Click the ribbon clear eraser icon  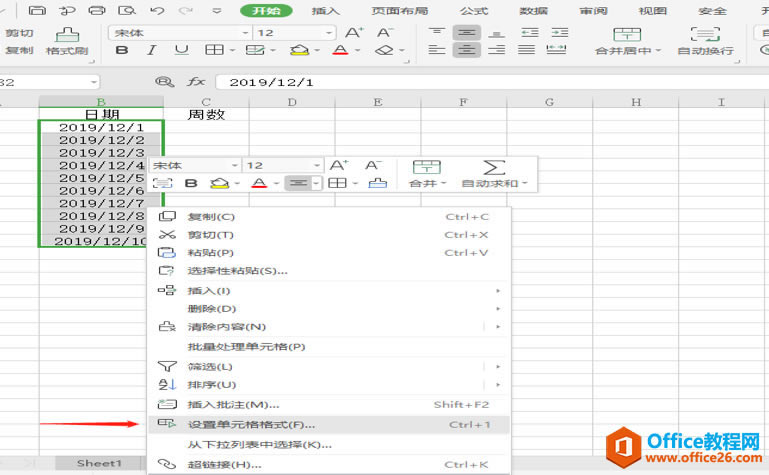click(x=384, y=50)
